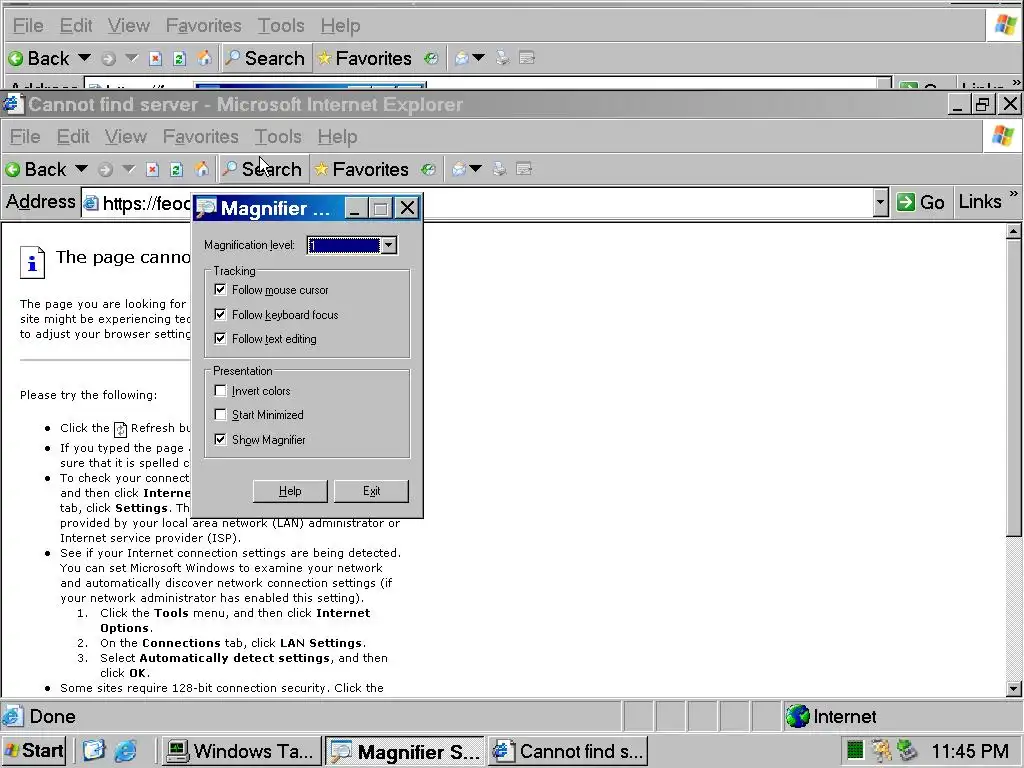Click Help button in Magnifier dialog
Viewport: 1024px width, 768px height.
coord(290,491)
